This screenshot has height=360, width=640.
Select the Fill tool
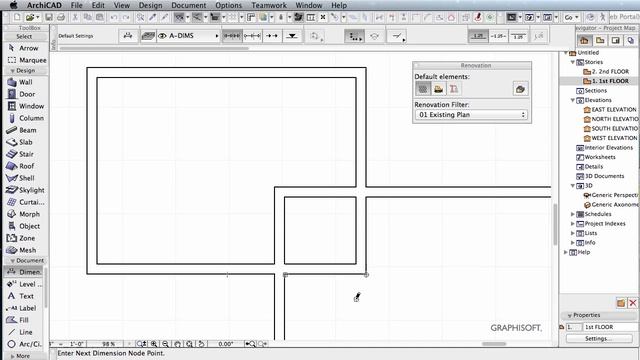(x=18, y=320)
